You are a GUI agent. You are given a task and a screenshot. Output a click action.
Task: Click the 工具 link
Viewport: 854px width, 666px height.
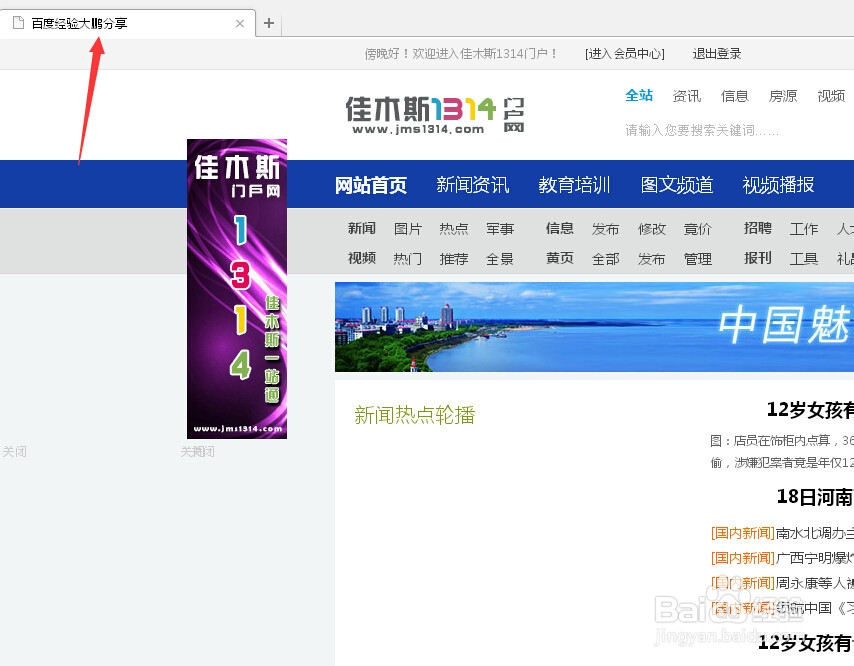tap(804, 258)
